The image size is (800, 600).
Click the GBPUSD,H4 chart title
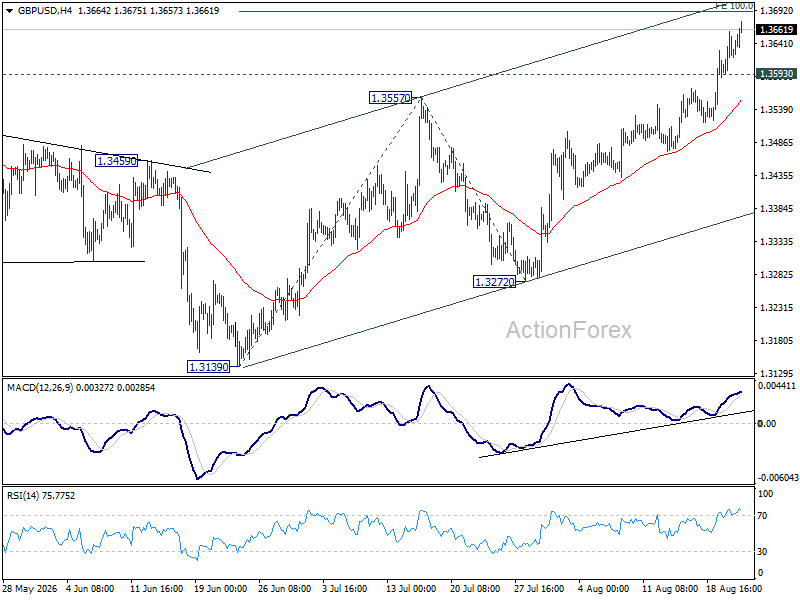coord(45,10)
